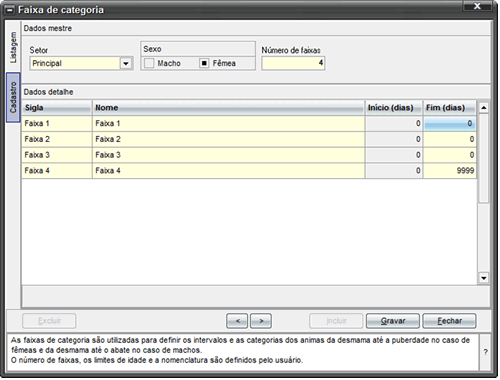Image resolution: width=500 pixels, height=380 pixels.
Task: Click the Fim cell showing 9999
Action: (x=450, y=171)
